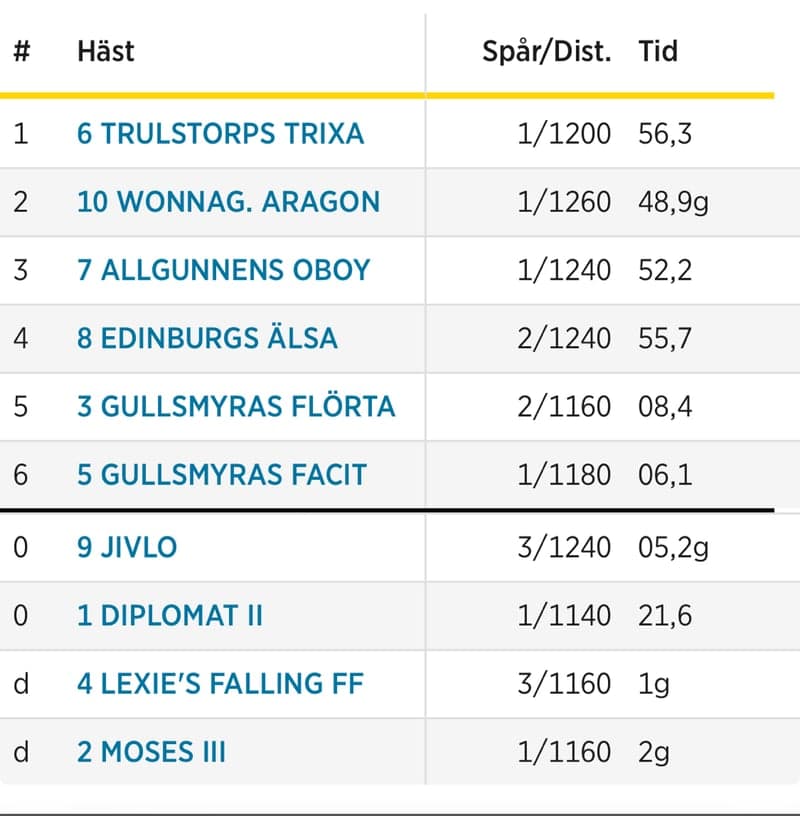Image resolution: width=800 pixels, height=816 pixels.
Task: Open 8 EDINBURGS ÄLSA details
Action: tap(207, 338)
